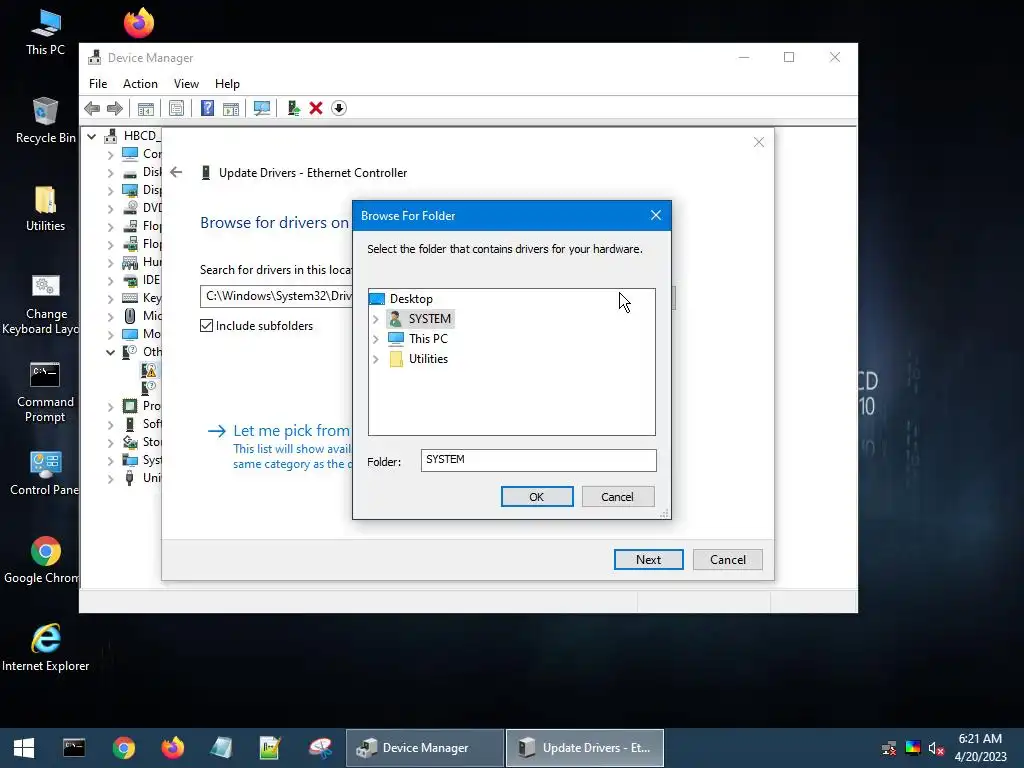
Task: Click the Properties toolbar icon
Action: click(176, 108)
